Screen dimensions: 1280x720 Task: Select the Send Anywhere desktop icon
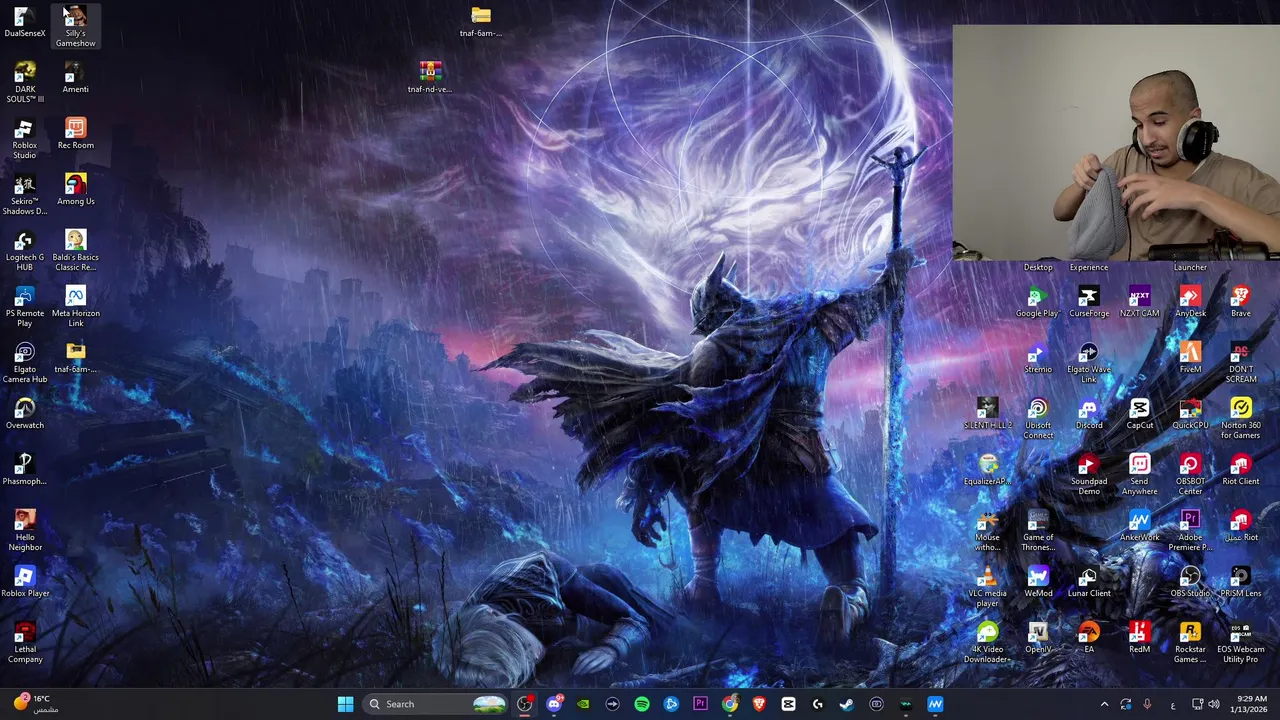point(1139,474)
